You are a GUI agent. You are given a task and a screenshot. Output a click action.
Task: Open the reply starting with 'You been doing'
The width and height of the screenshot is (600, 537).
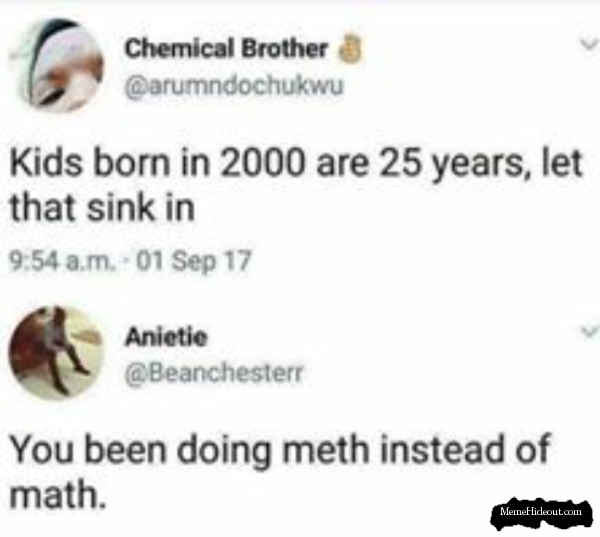point(279,472)
